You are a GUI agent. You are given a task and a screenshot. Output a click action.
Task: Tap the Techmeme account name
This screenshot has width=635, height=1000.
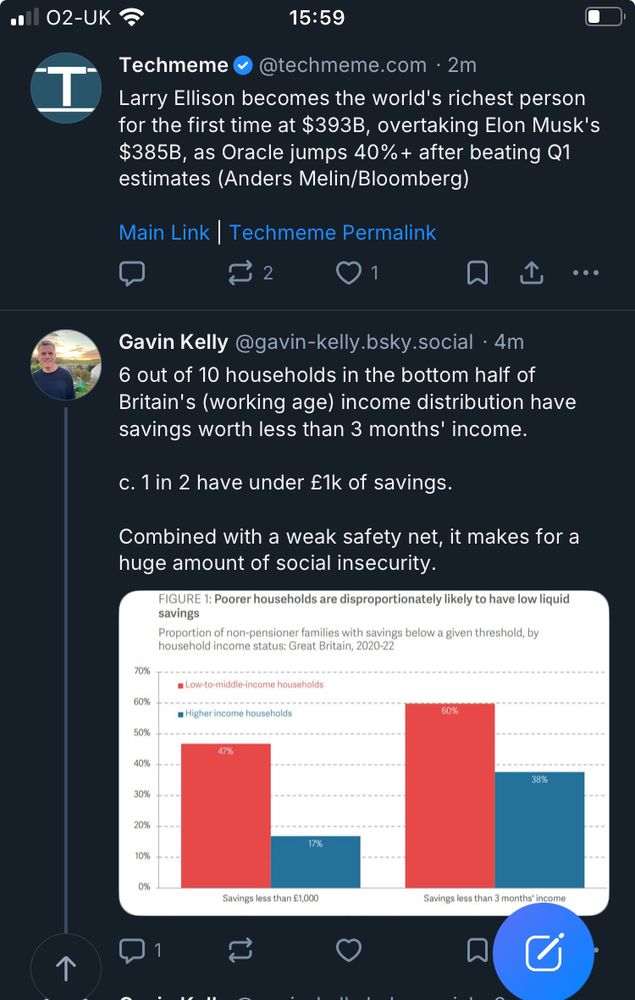point(173,65)
